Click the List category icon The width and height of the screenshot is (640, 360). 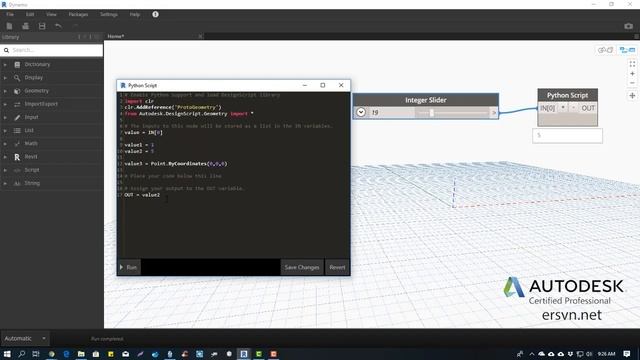point(17,130)
